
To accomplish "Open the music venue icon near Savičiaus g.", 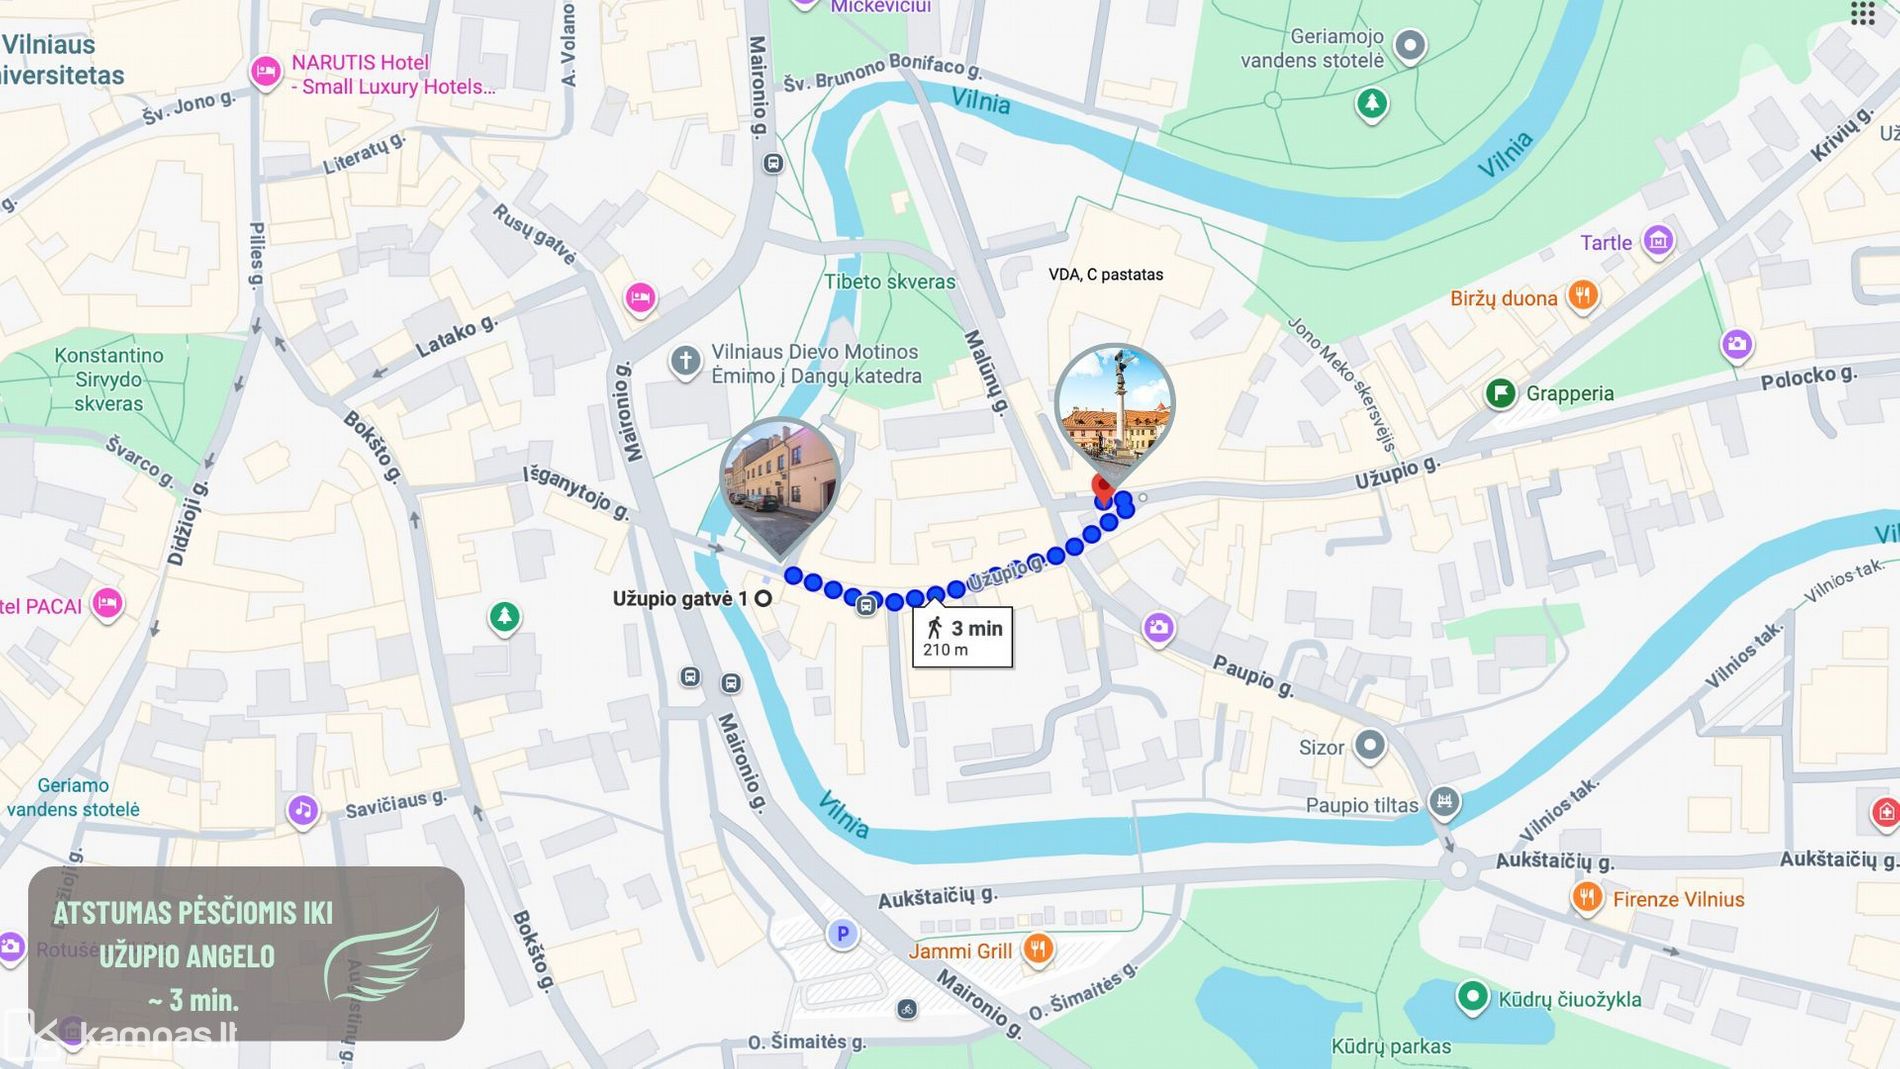I will [x=303, y=809].
